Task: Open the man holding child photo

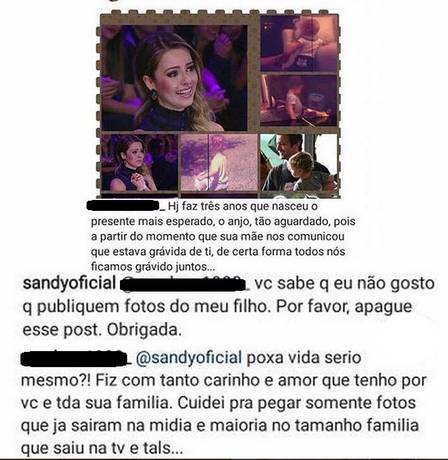Action: 299,163
